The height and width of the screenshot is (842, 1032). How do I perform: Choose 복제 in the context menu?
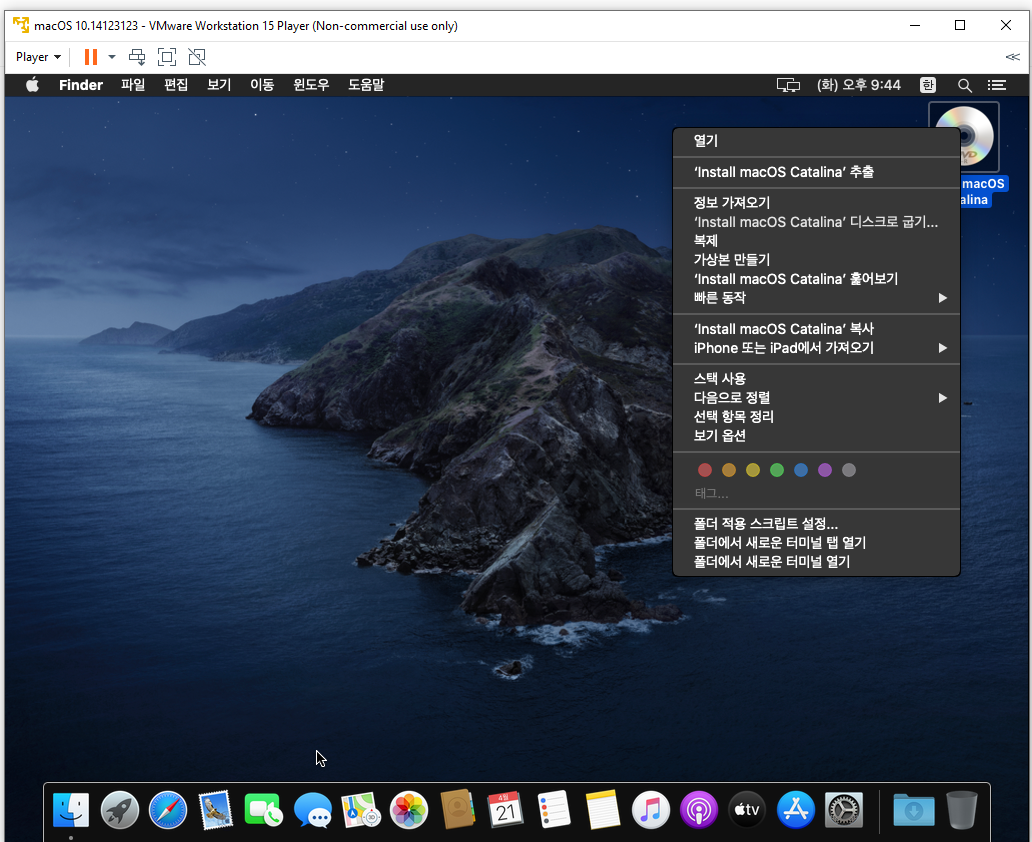[x=816, y=241]
